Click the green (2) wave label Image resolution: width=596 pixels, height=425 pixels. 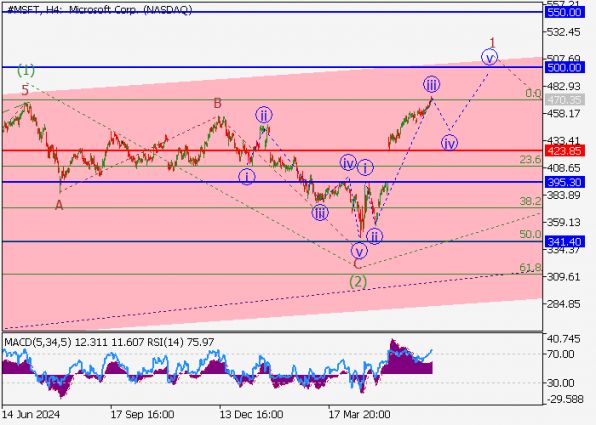pos(358,282)
